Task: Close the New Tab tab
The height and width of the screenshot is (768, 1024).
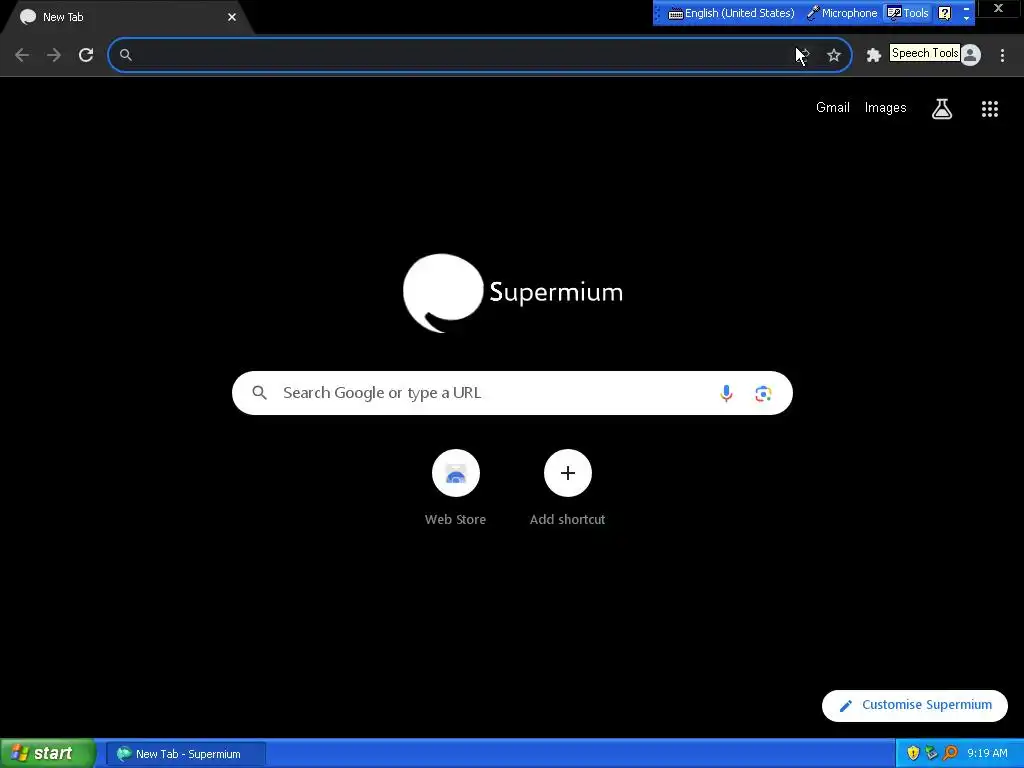Action: [x=232, y=17]
